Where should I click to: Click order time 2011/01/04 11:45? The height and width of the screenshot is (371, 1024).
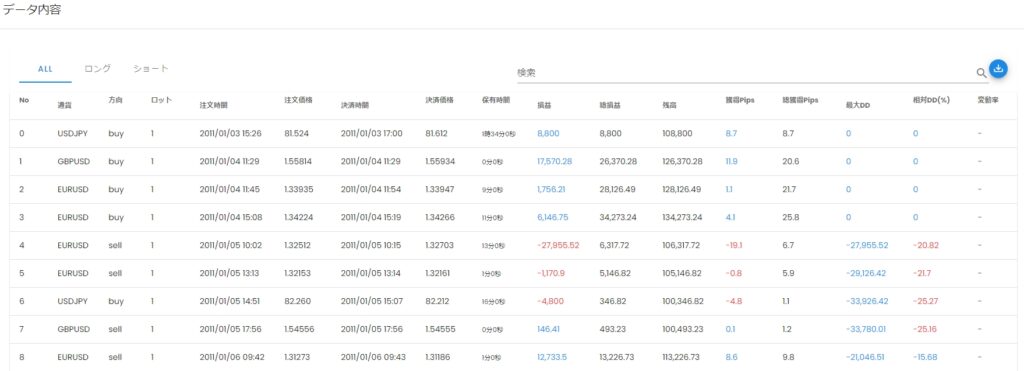tap(231, 189)
